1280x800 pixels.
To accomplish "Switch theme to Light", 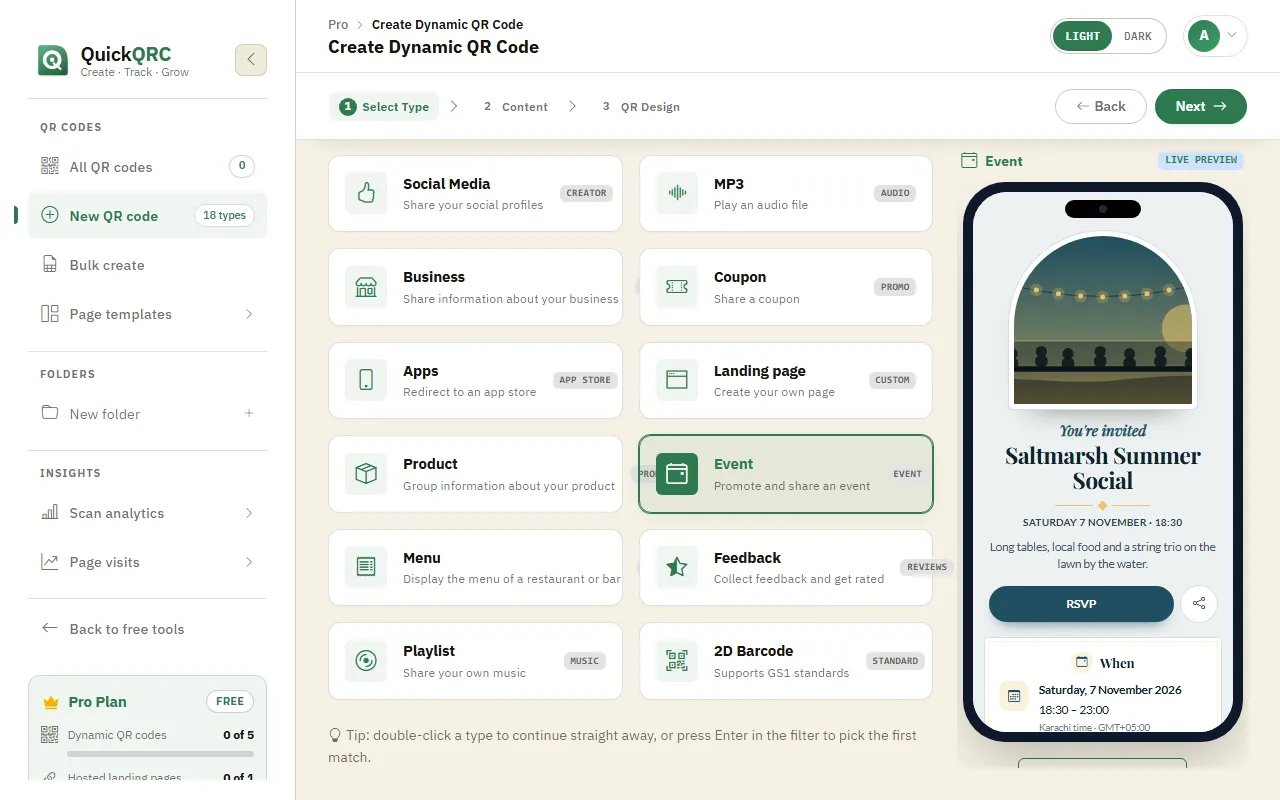I will coord(1082,36).
